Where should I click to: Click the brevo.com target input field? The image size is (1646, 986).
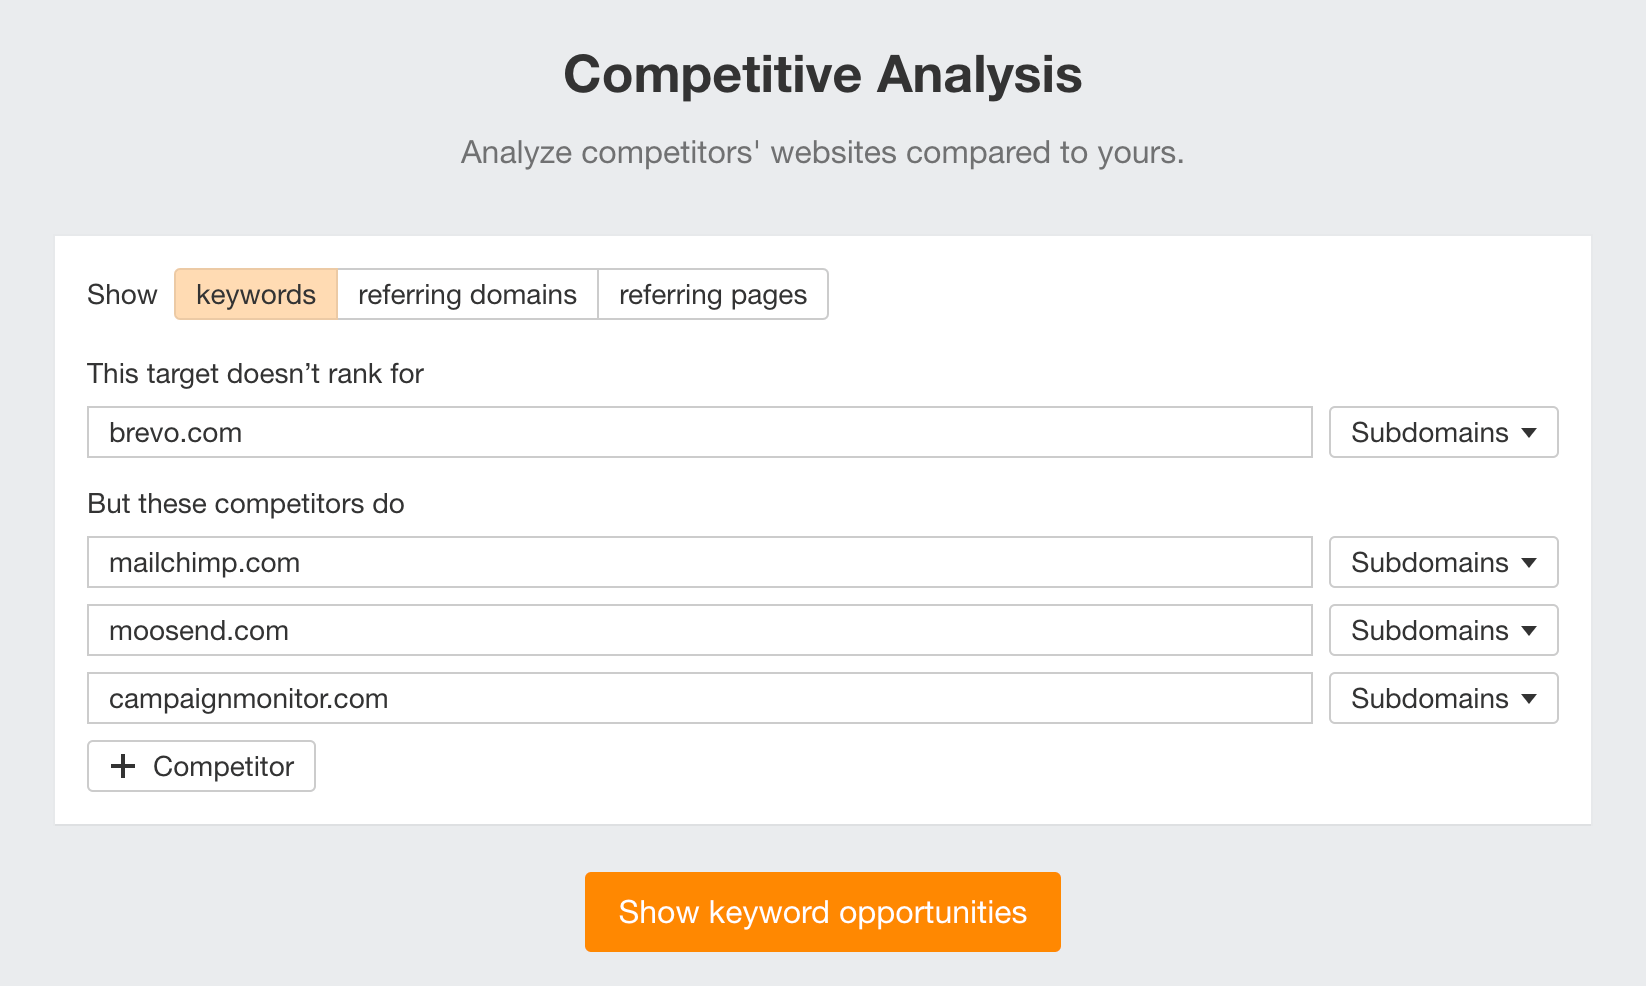(700, 432)
